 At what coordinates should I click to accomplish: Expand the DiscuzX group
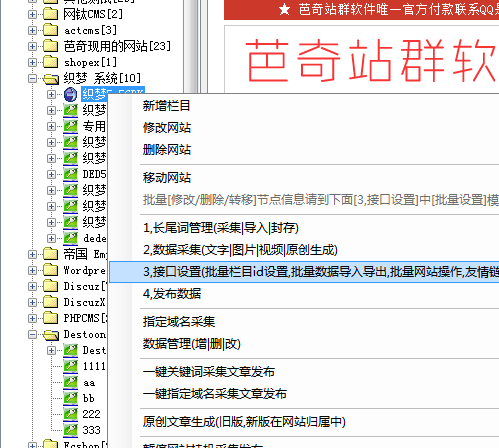pos(32,302)
